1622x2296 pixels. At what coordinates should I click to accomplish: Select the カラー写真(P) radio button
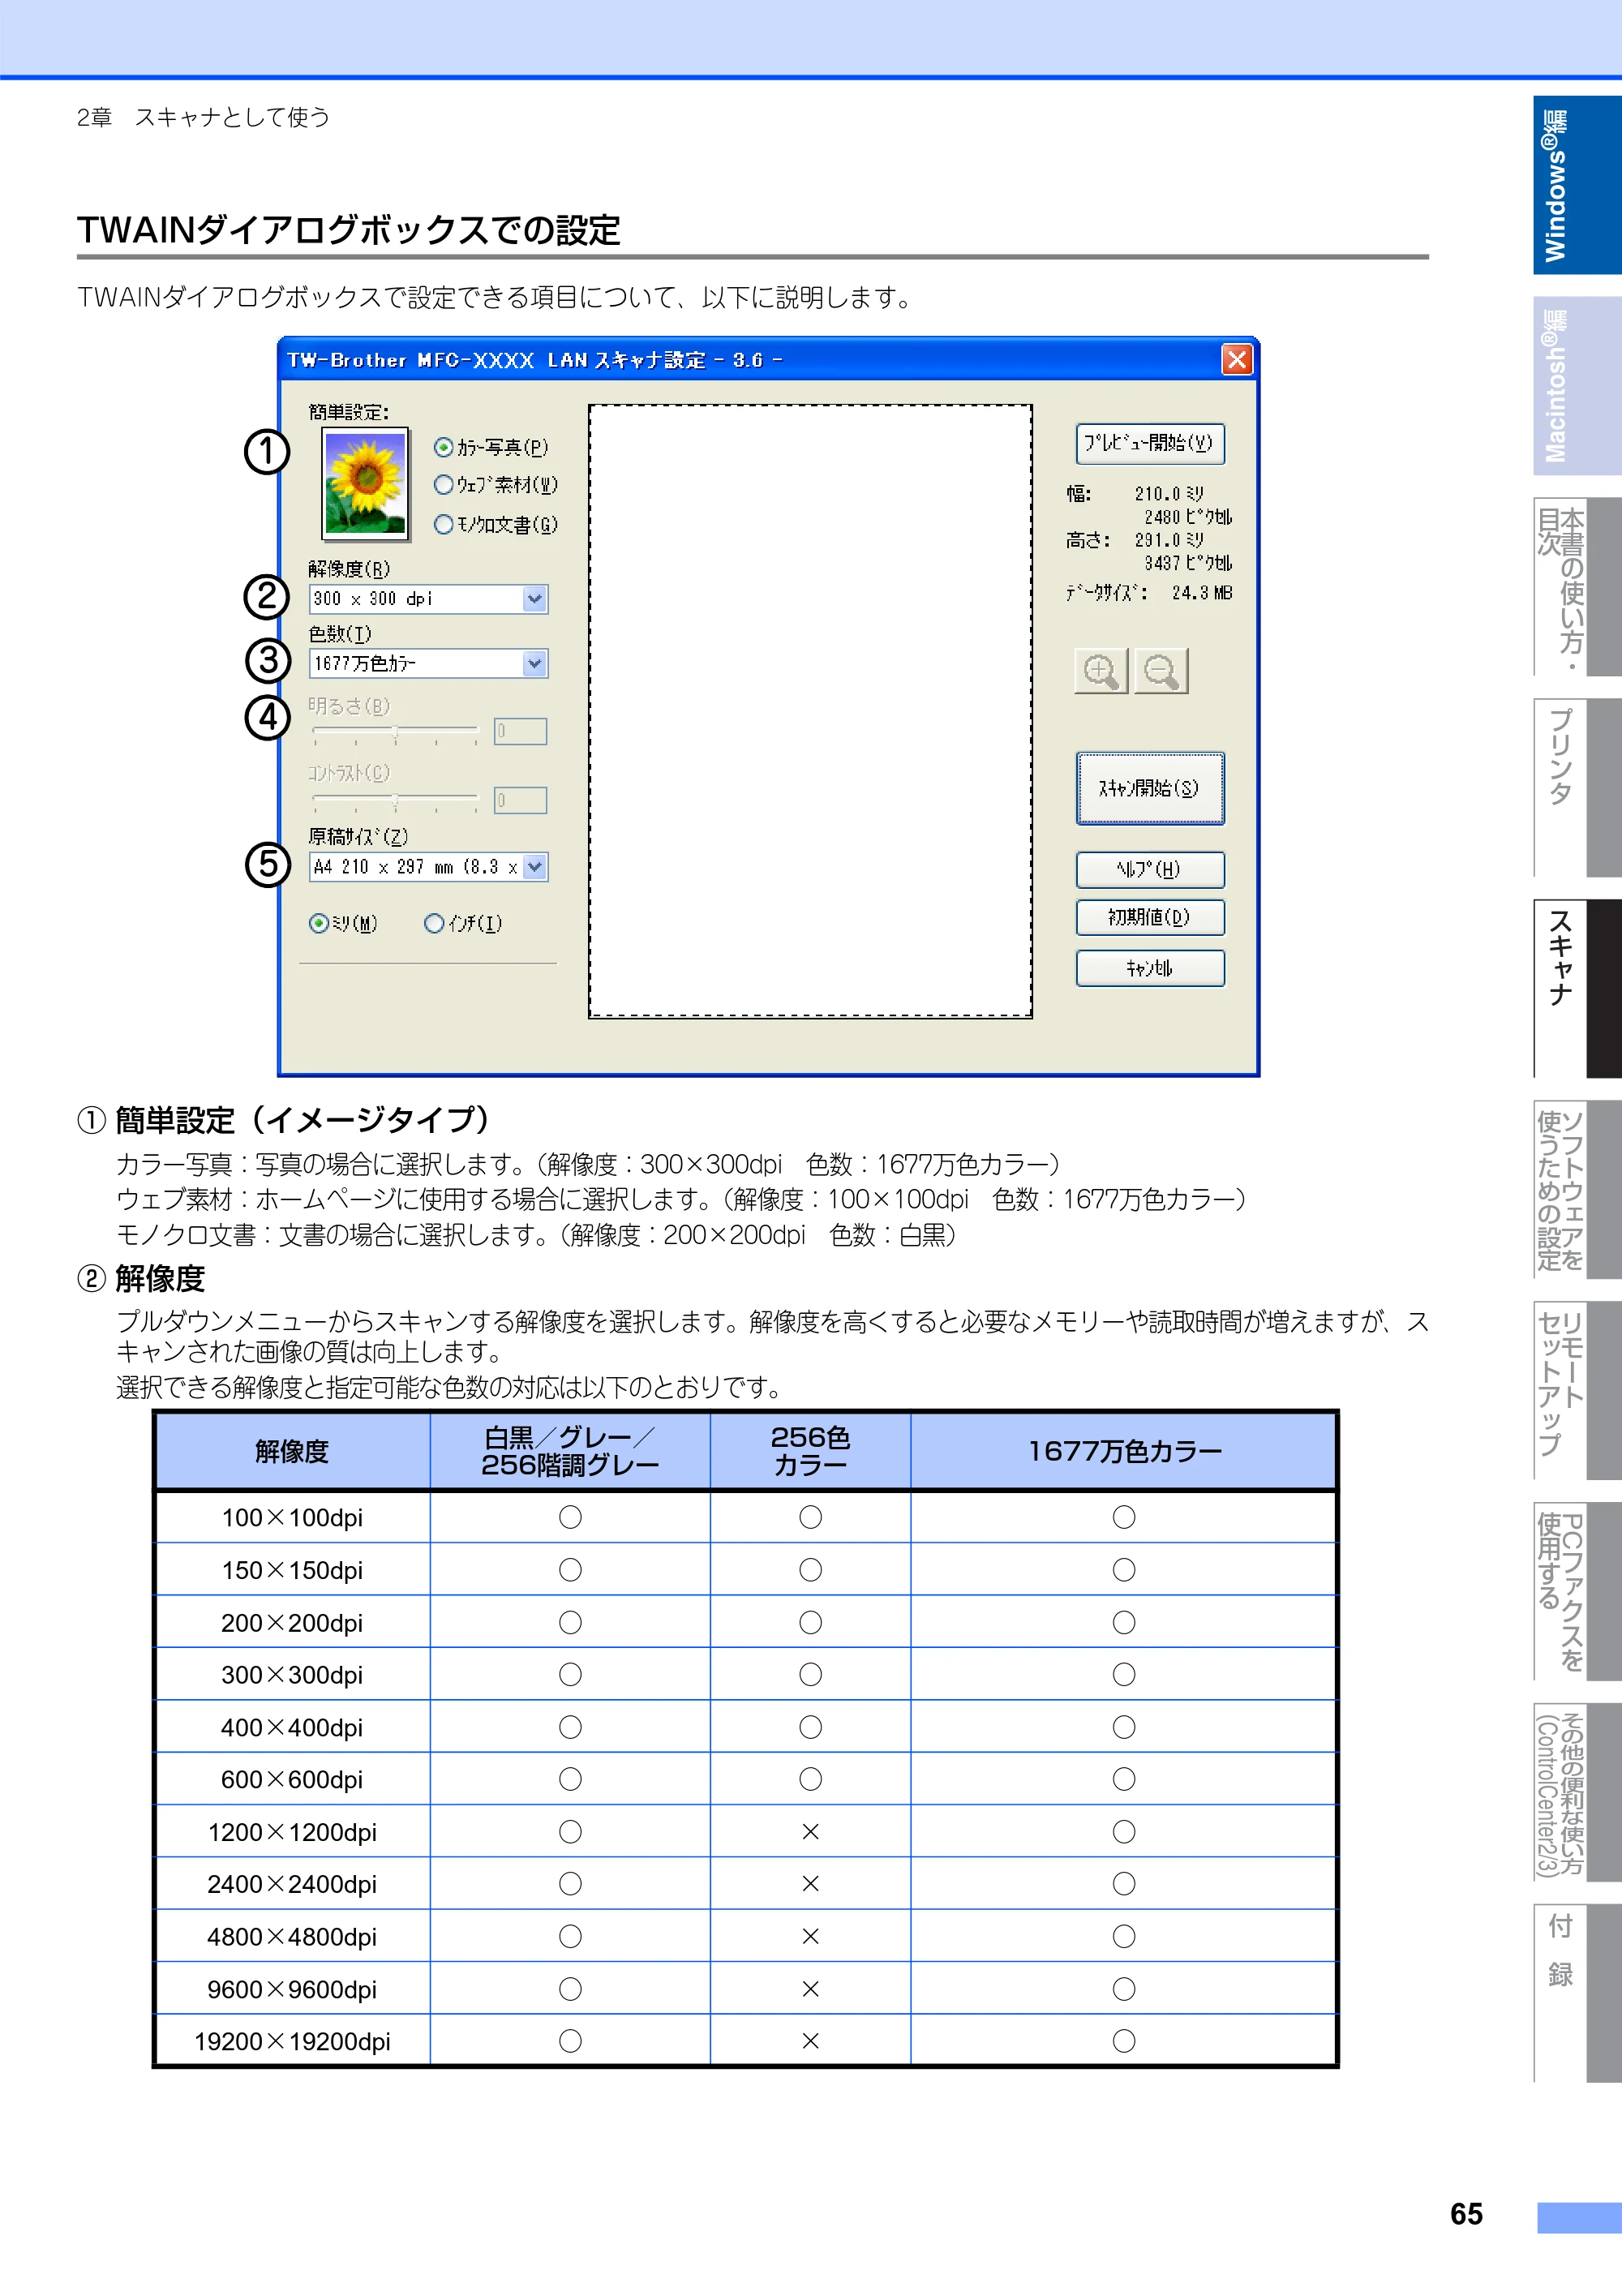click(444, 447)
